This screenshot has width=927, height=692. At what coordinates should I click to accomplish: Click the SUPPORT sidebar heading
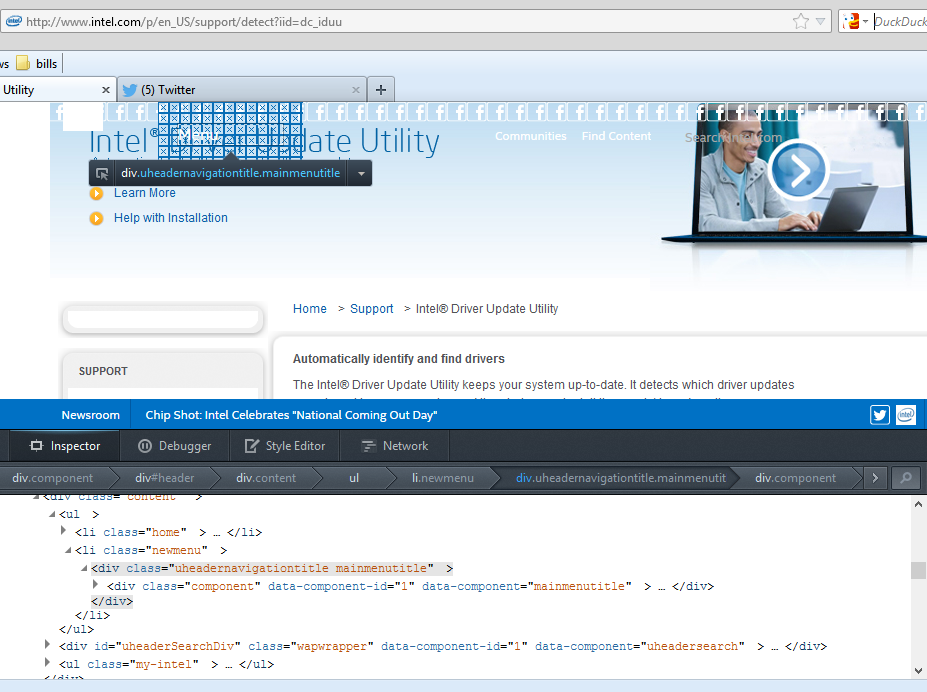point(103,371)
